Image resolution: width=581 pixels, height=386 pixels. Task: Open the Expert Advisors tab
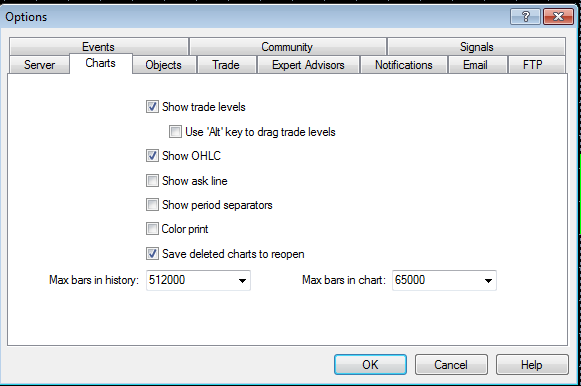pyautogui.click(x=308, y=65)
